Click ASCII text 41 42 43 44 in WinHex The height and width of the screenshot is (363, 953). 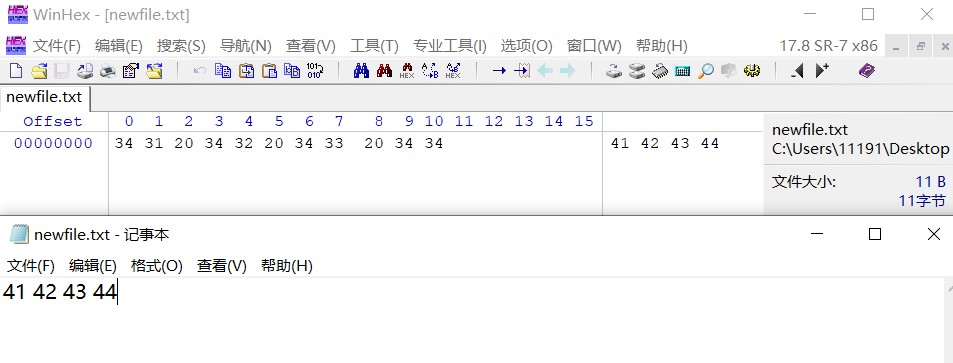665,143
